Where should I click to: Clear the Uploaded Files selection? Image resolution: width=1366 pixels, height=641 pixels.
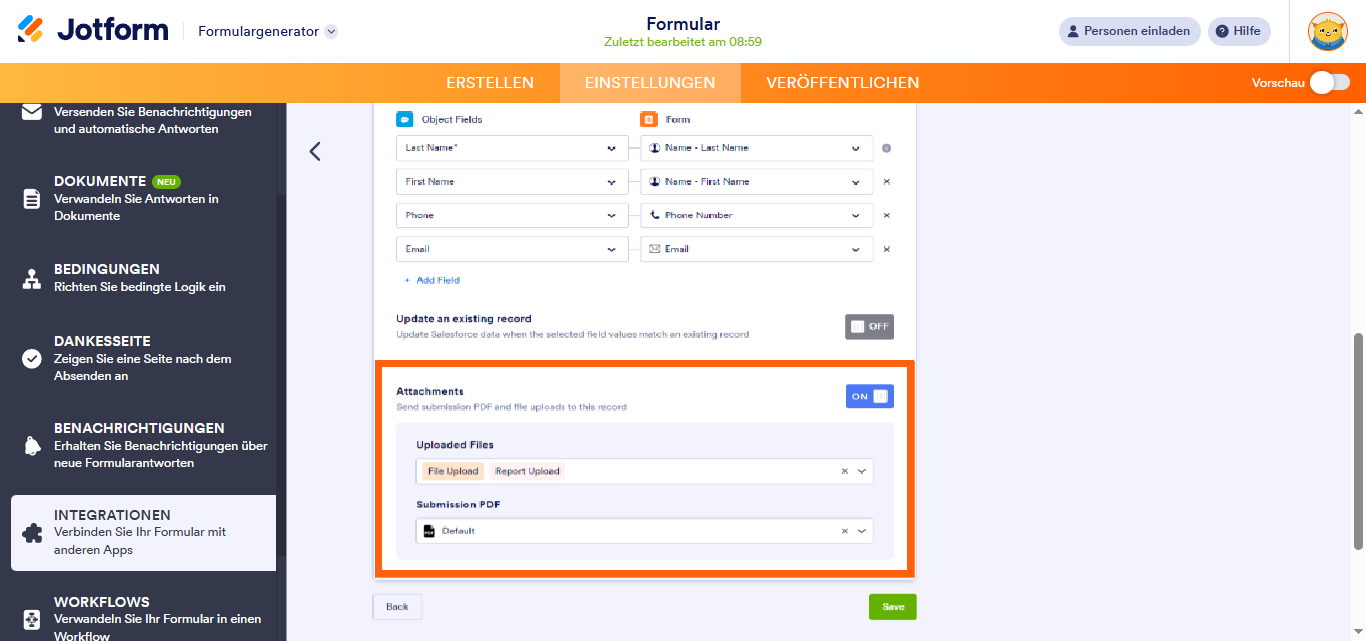844,471
